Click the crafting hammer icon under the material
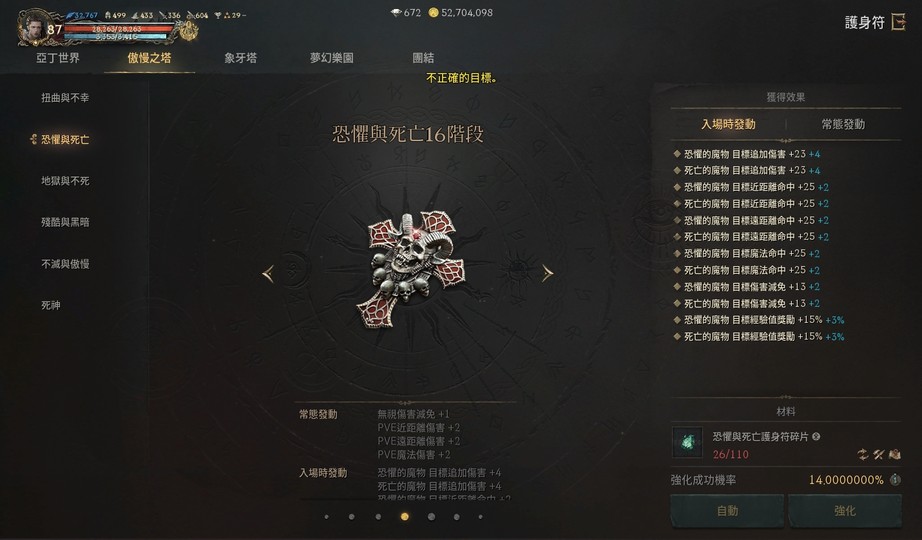922x540 pixels. click(x=878, y=454)
